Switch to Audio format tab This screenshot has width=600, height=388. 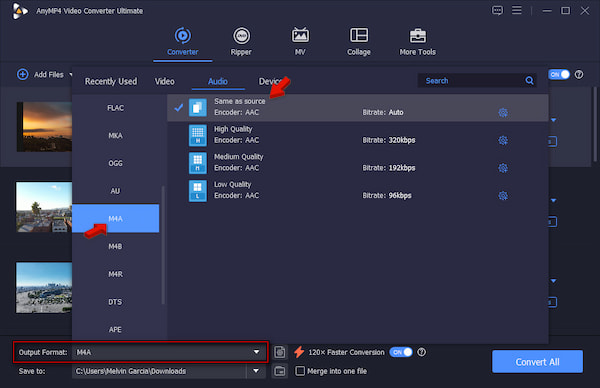[x=218, y=81]
